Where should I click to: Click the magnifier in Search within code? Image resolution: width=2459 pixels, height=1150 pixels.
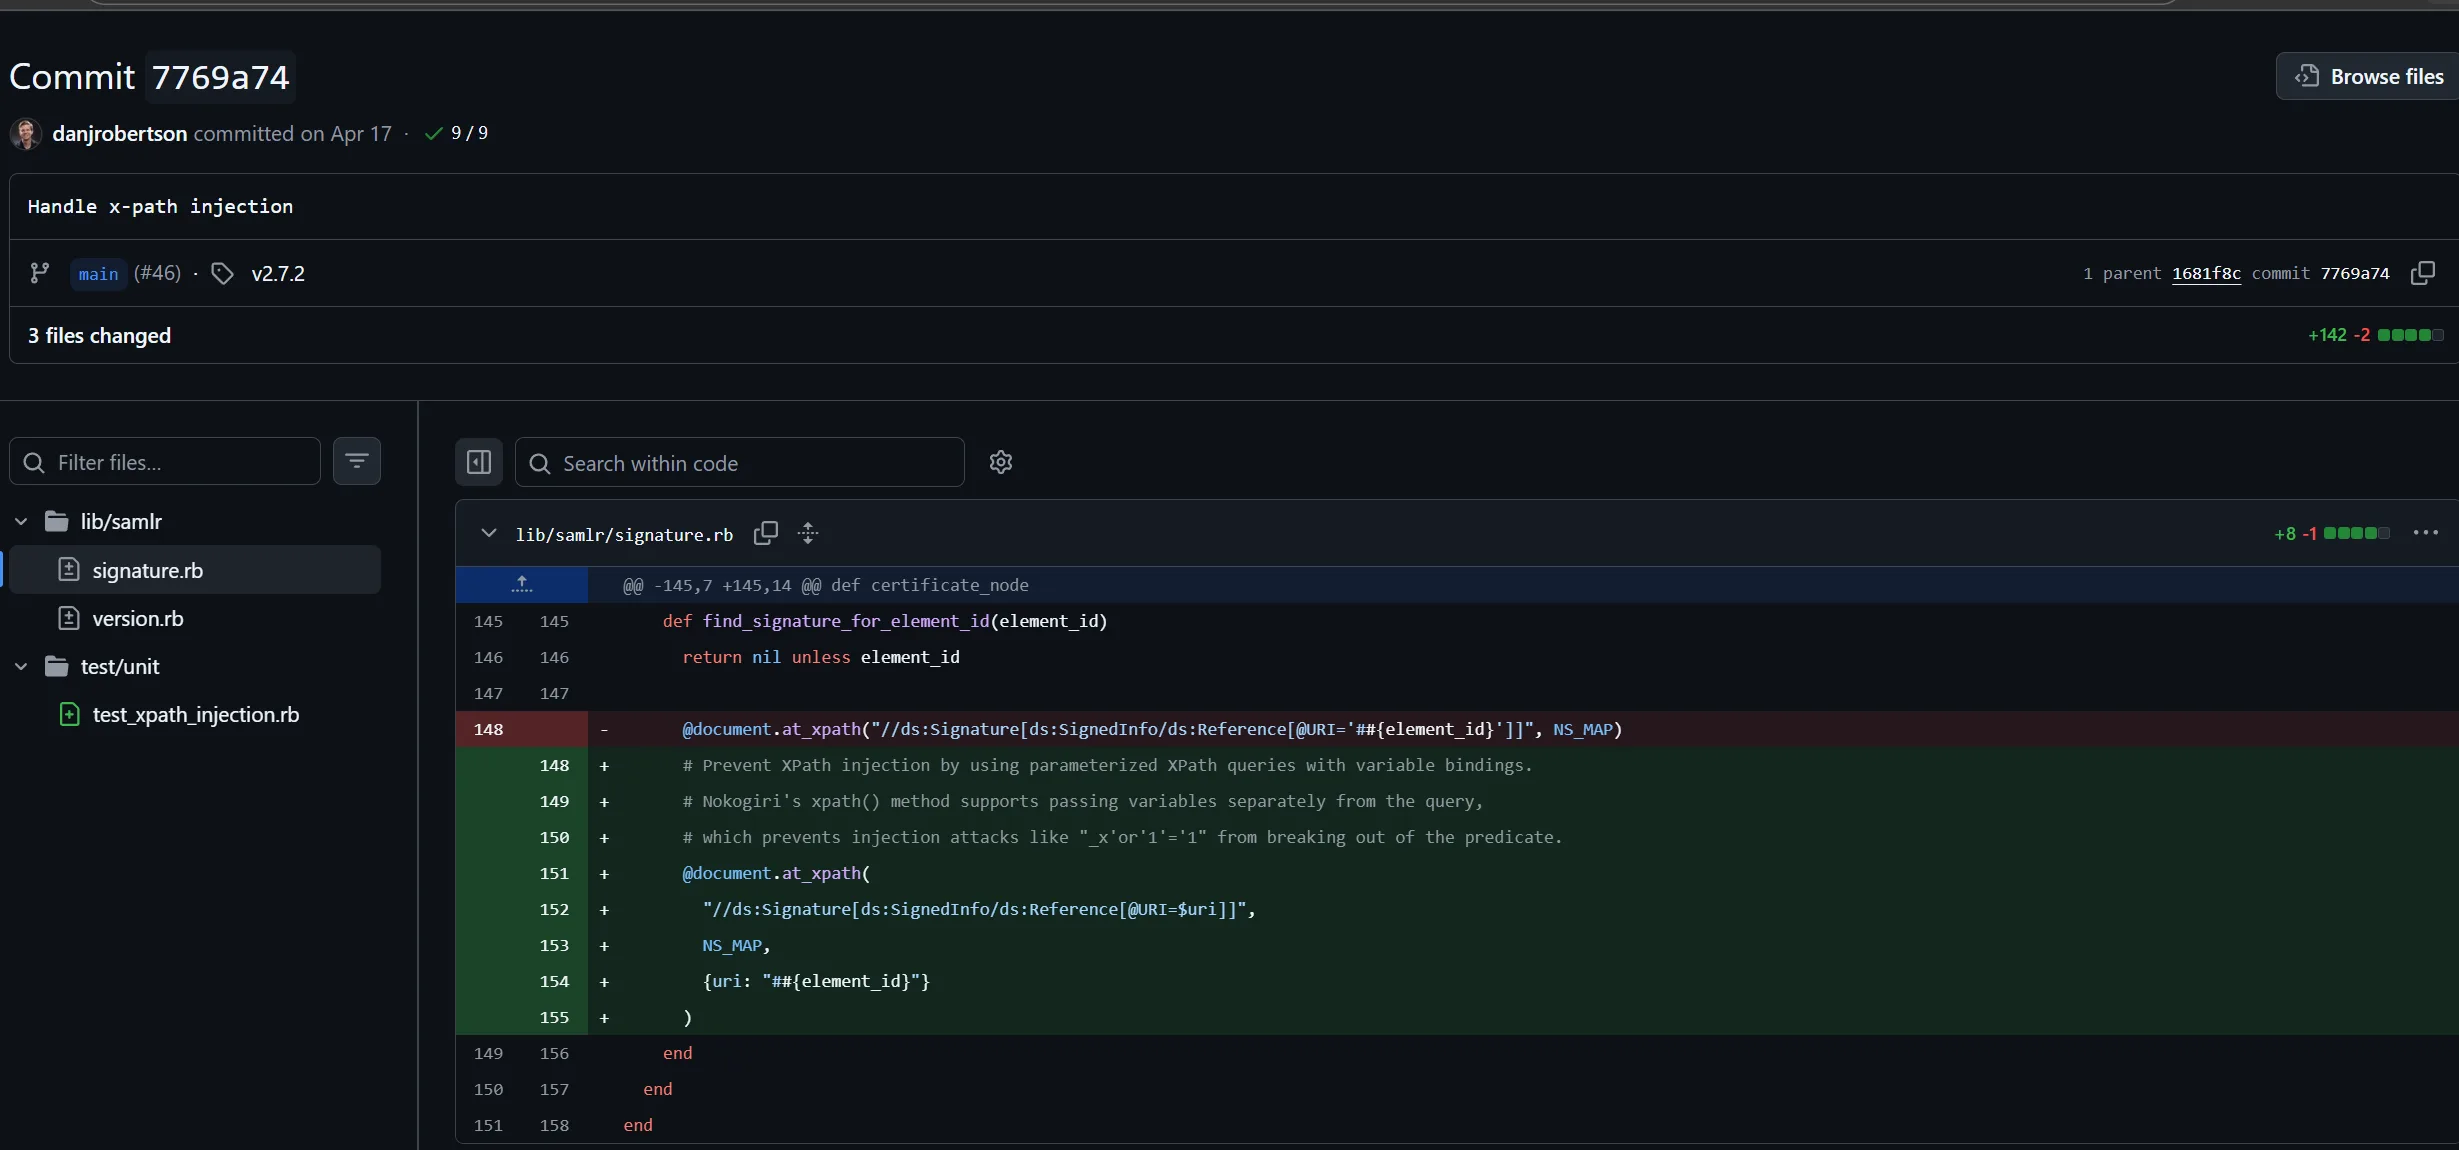[x=540, y=463]
